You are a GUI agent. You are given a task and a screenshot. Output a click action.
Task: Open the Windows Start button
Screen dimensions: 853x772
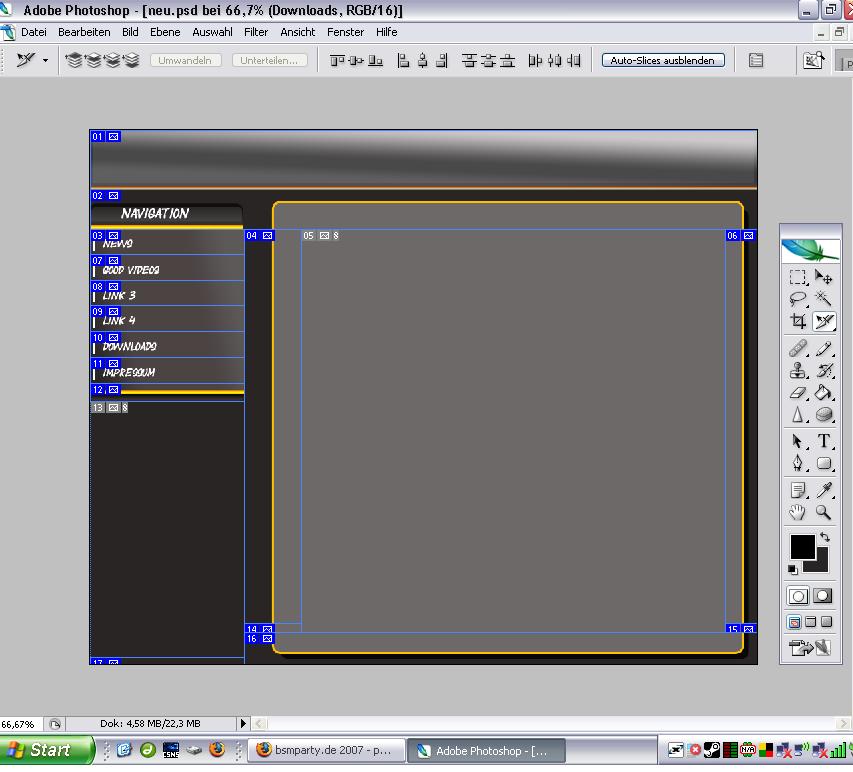click(x=47, y=750)
